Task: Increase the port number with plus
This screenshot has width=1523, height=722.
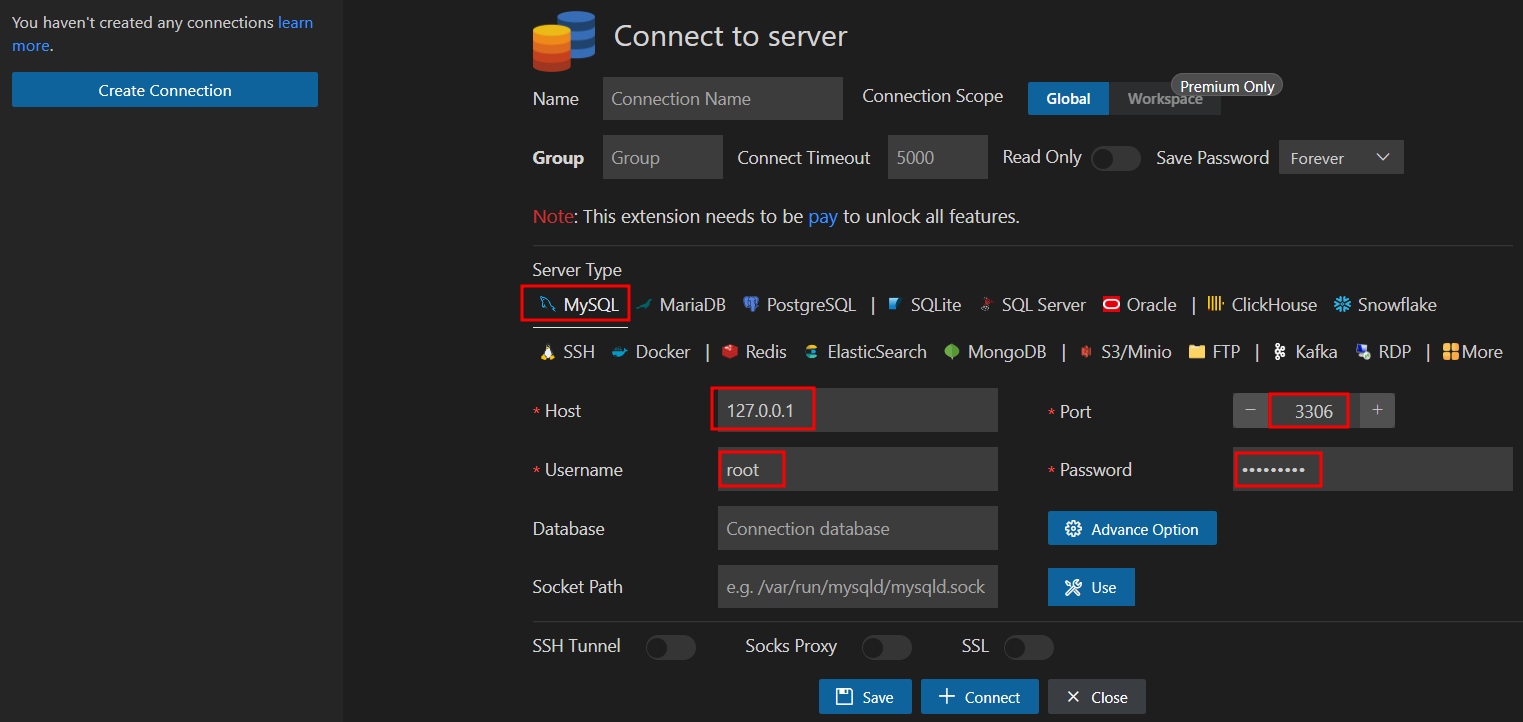Action: pyautogui.click(x=1377, y=411)
